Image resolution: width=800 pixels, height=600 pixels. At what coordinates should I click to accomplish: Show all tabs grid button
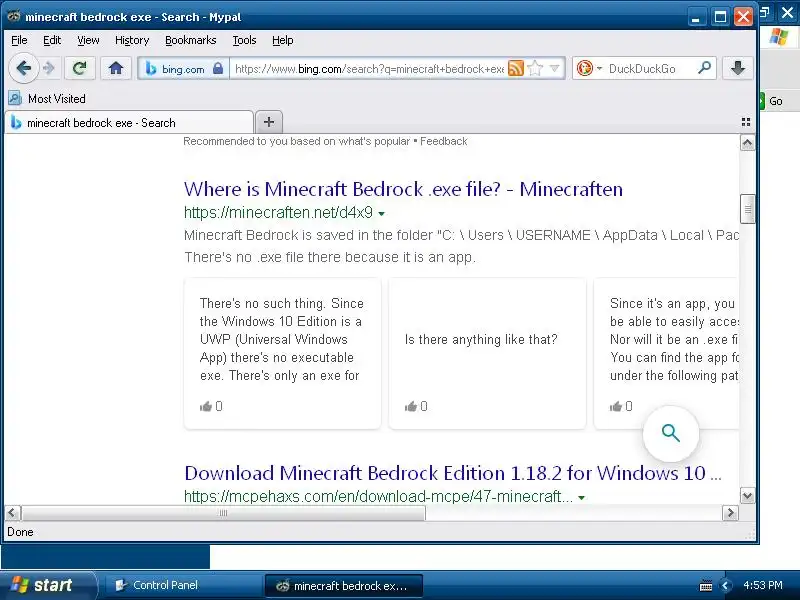(x=746, y=122)
